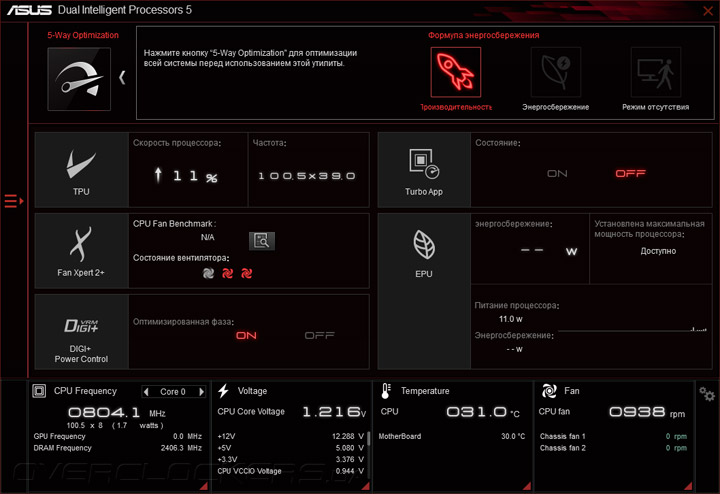Click the Temperature thermometer icon
Image resolution: width=720 pixels, height=494 pixels.
(x=386, y=391)
